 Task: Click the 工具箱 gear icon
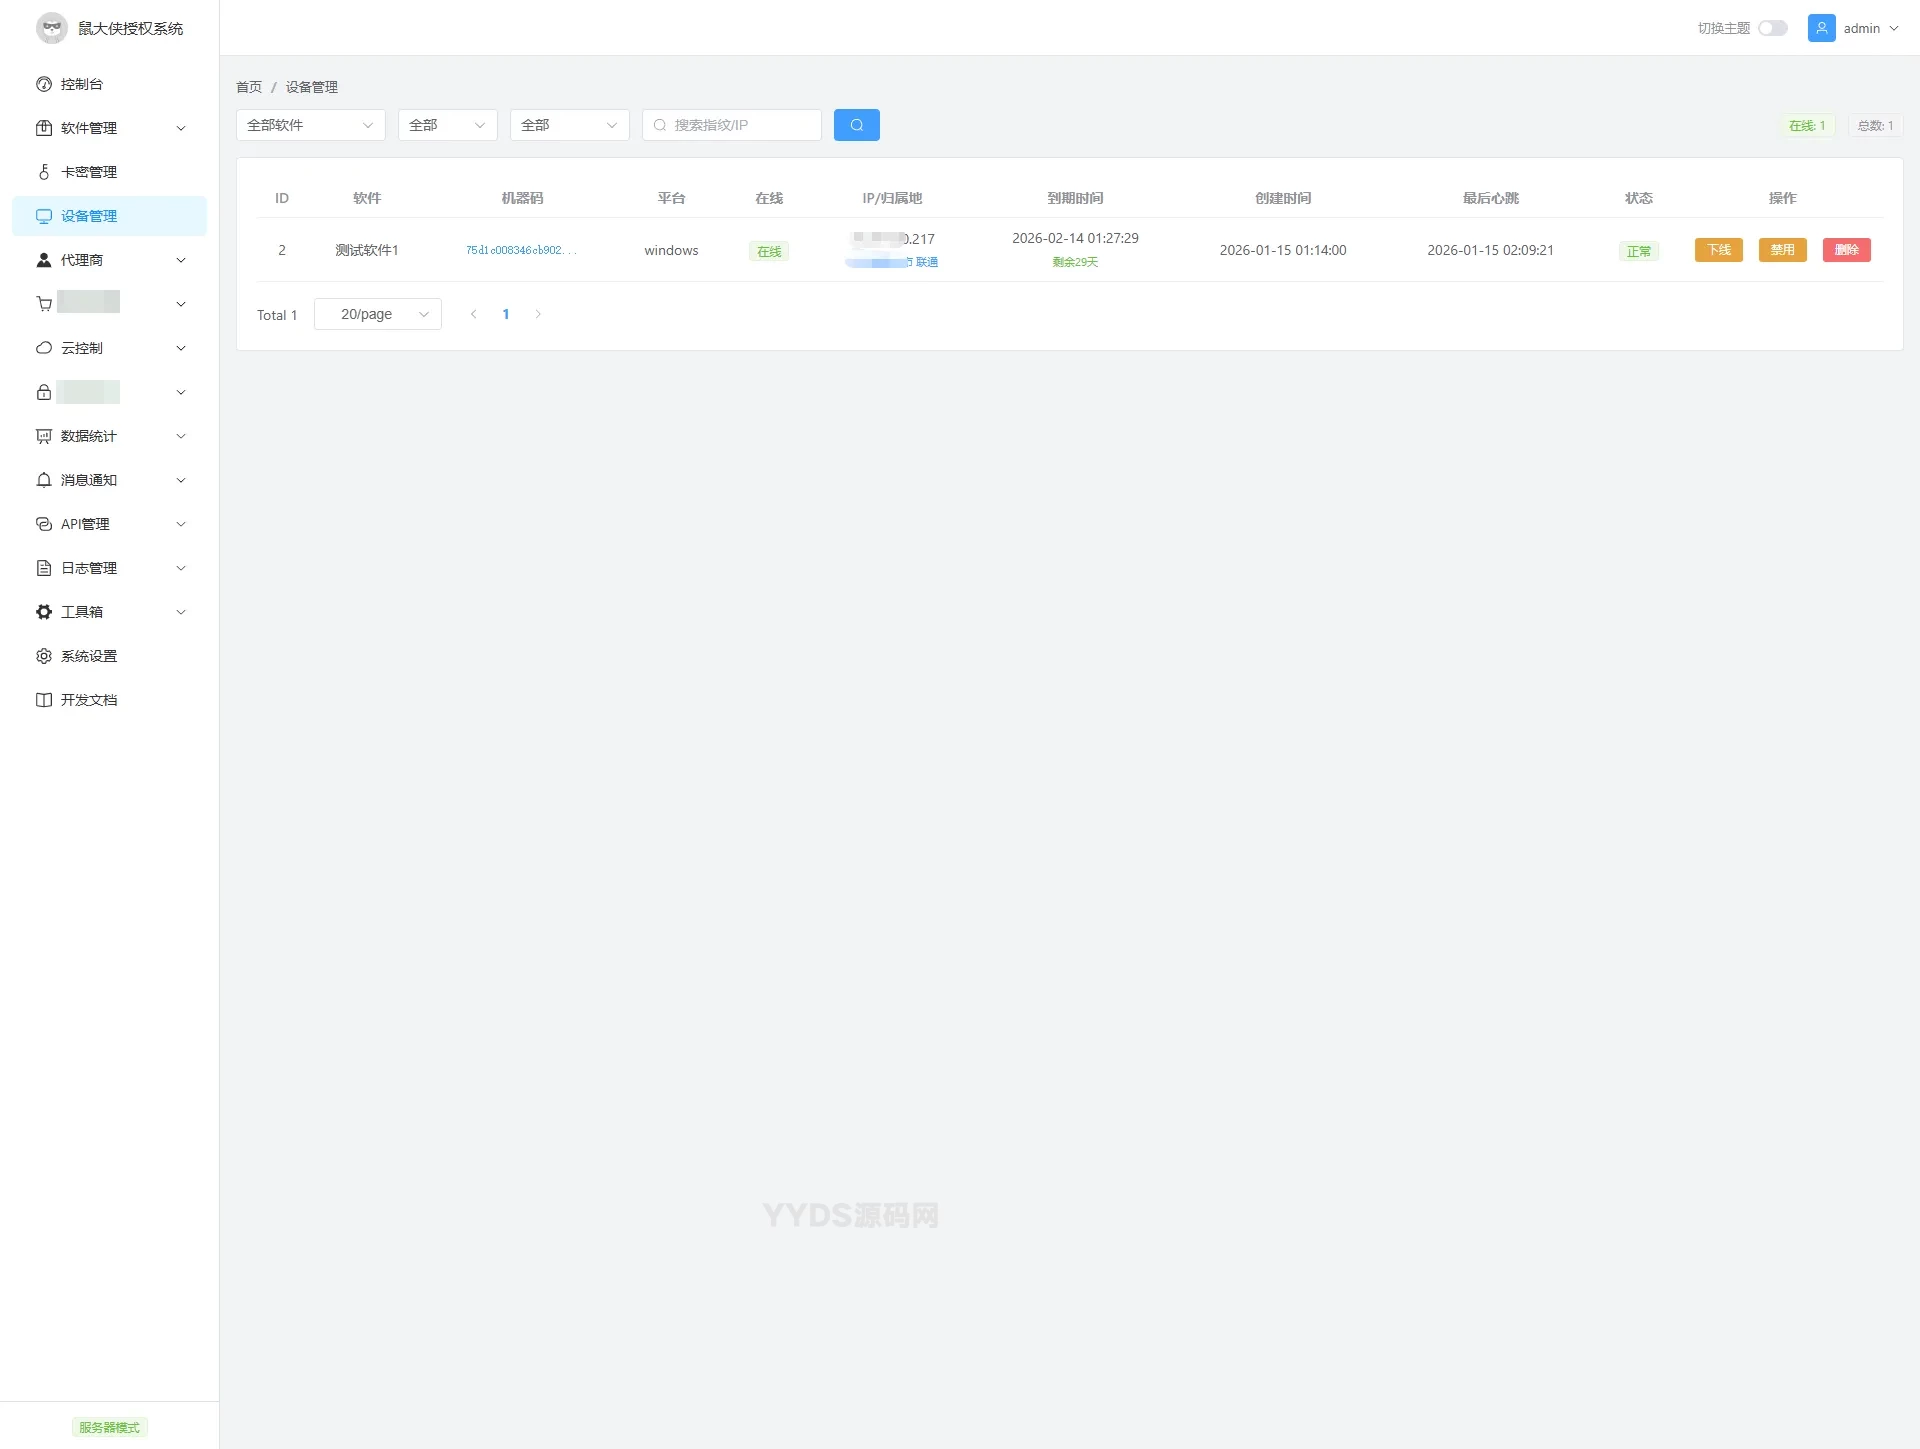pos(44,612)
